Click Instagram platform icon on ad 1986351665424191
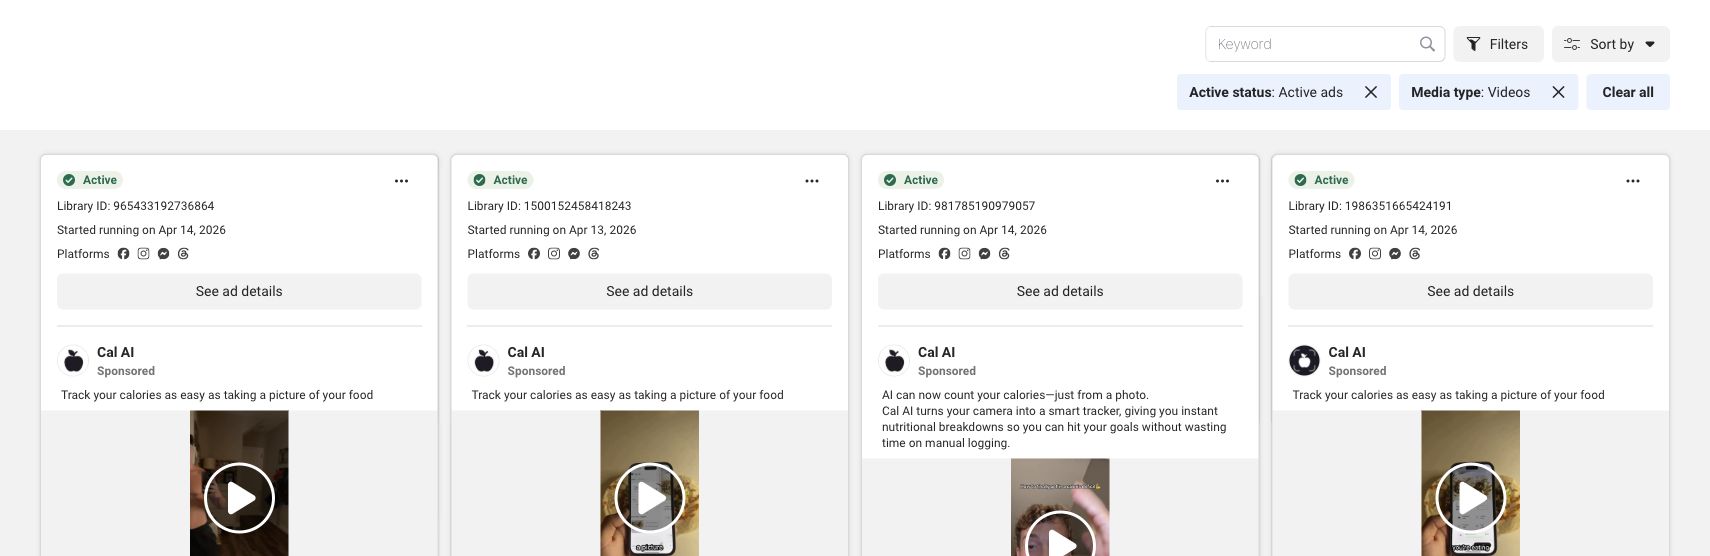 click(x=1375, y=254)
